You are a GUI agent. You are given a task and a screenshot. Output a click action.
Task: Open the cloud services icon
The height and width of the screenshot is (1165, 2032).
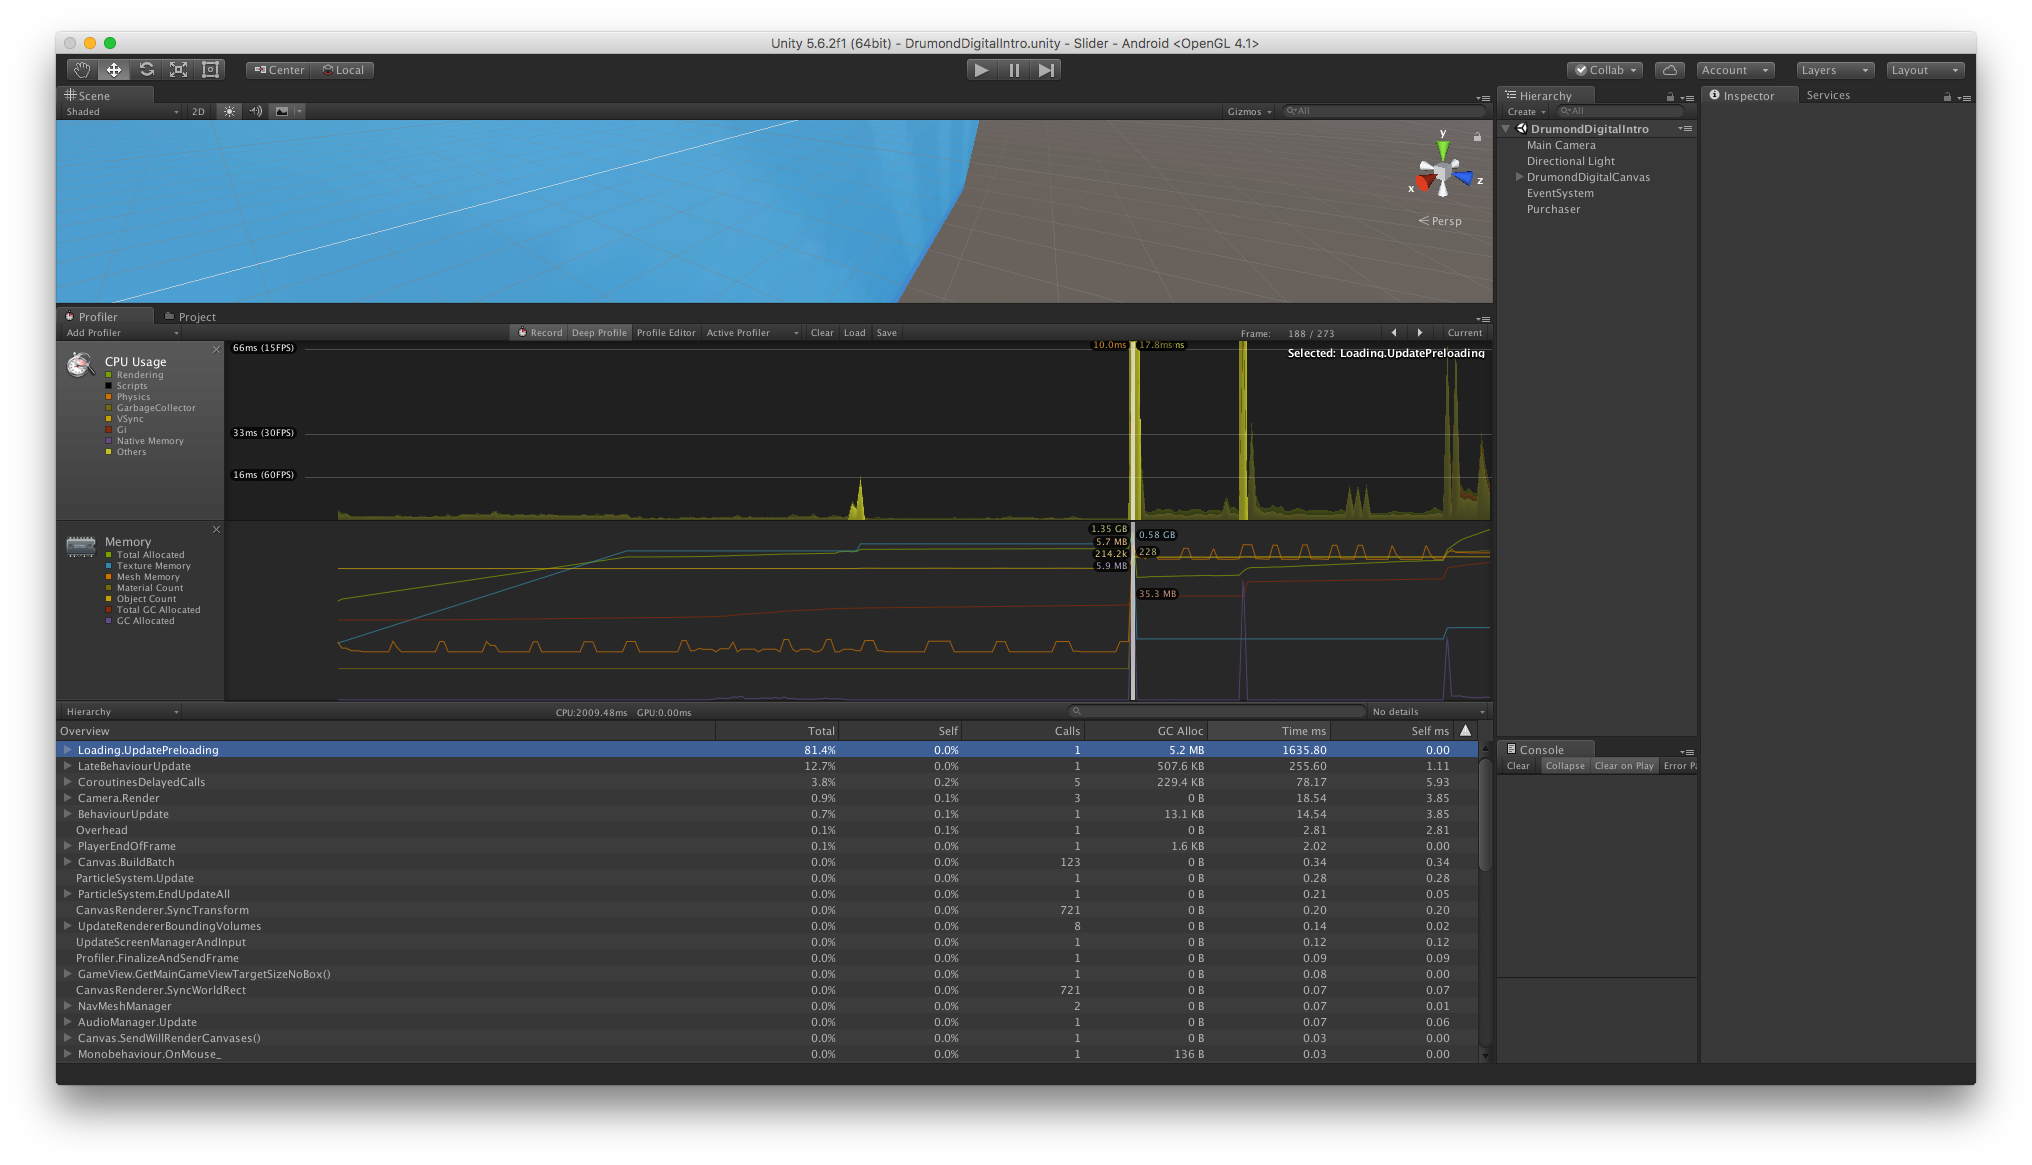point(1670,70)
